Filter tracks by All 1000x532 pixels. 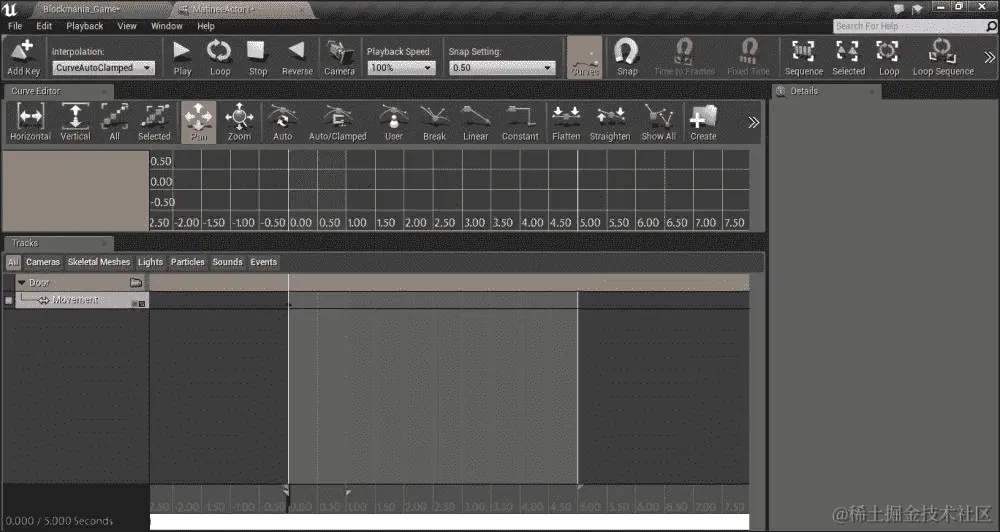13,262
